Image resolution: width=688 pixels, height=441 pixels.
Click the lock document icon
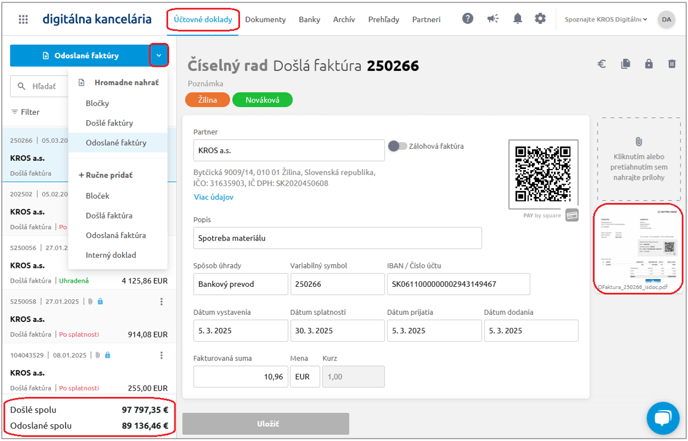click(x=649, y=64)
